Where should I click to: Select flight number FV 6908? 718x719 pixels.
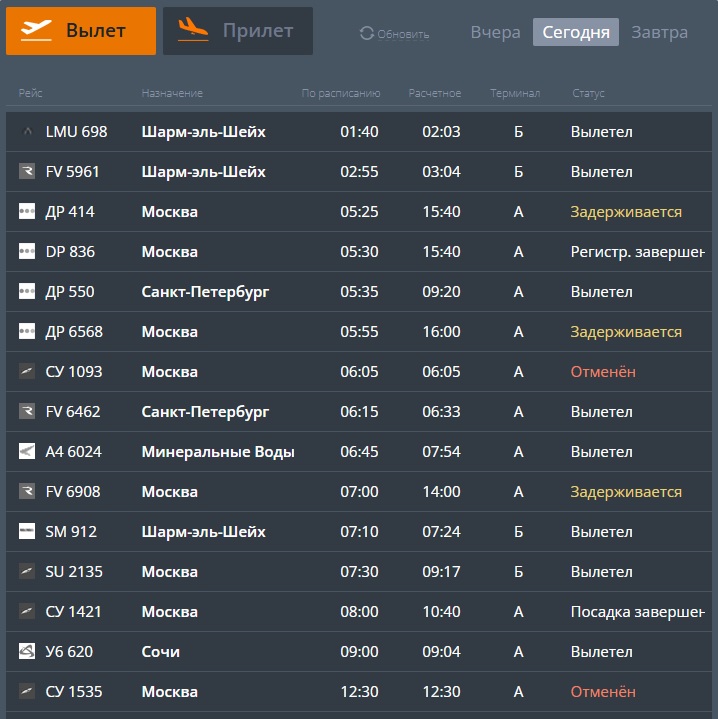point(73,492)
